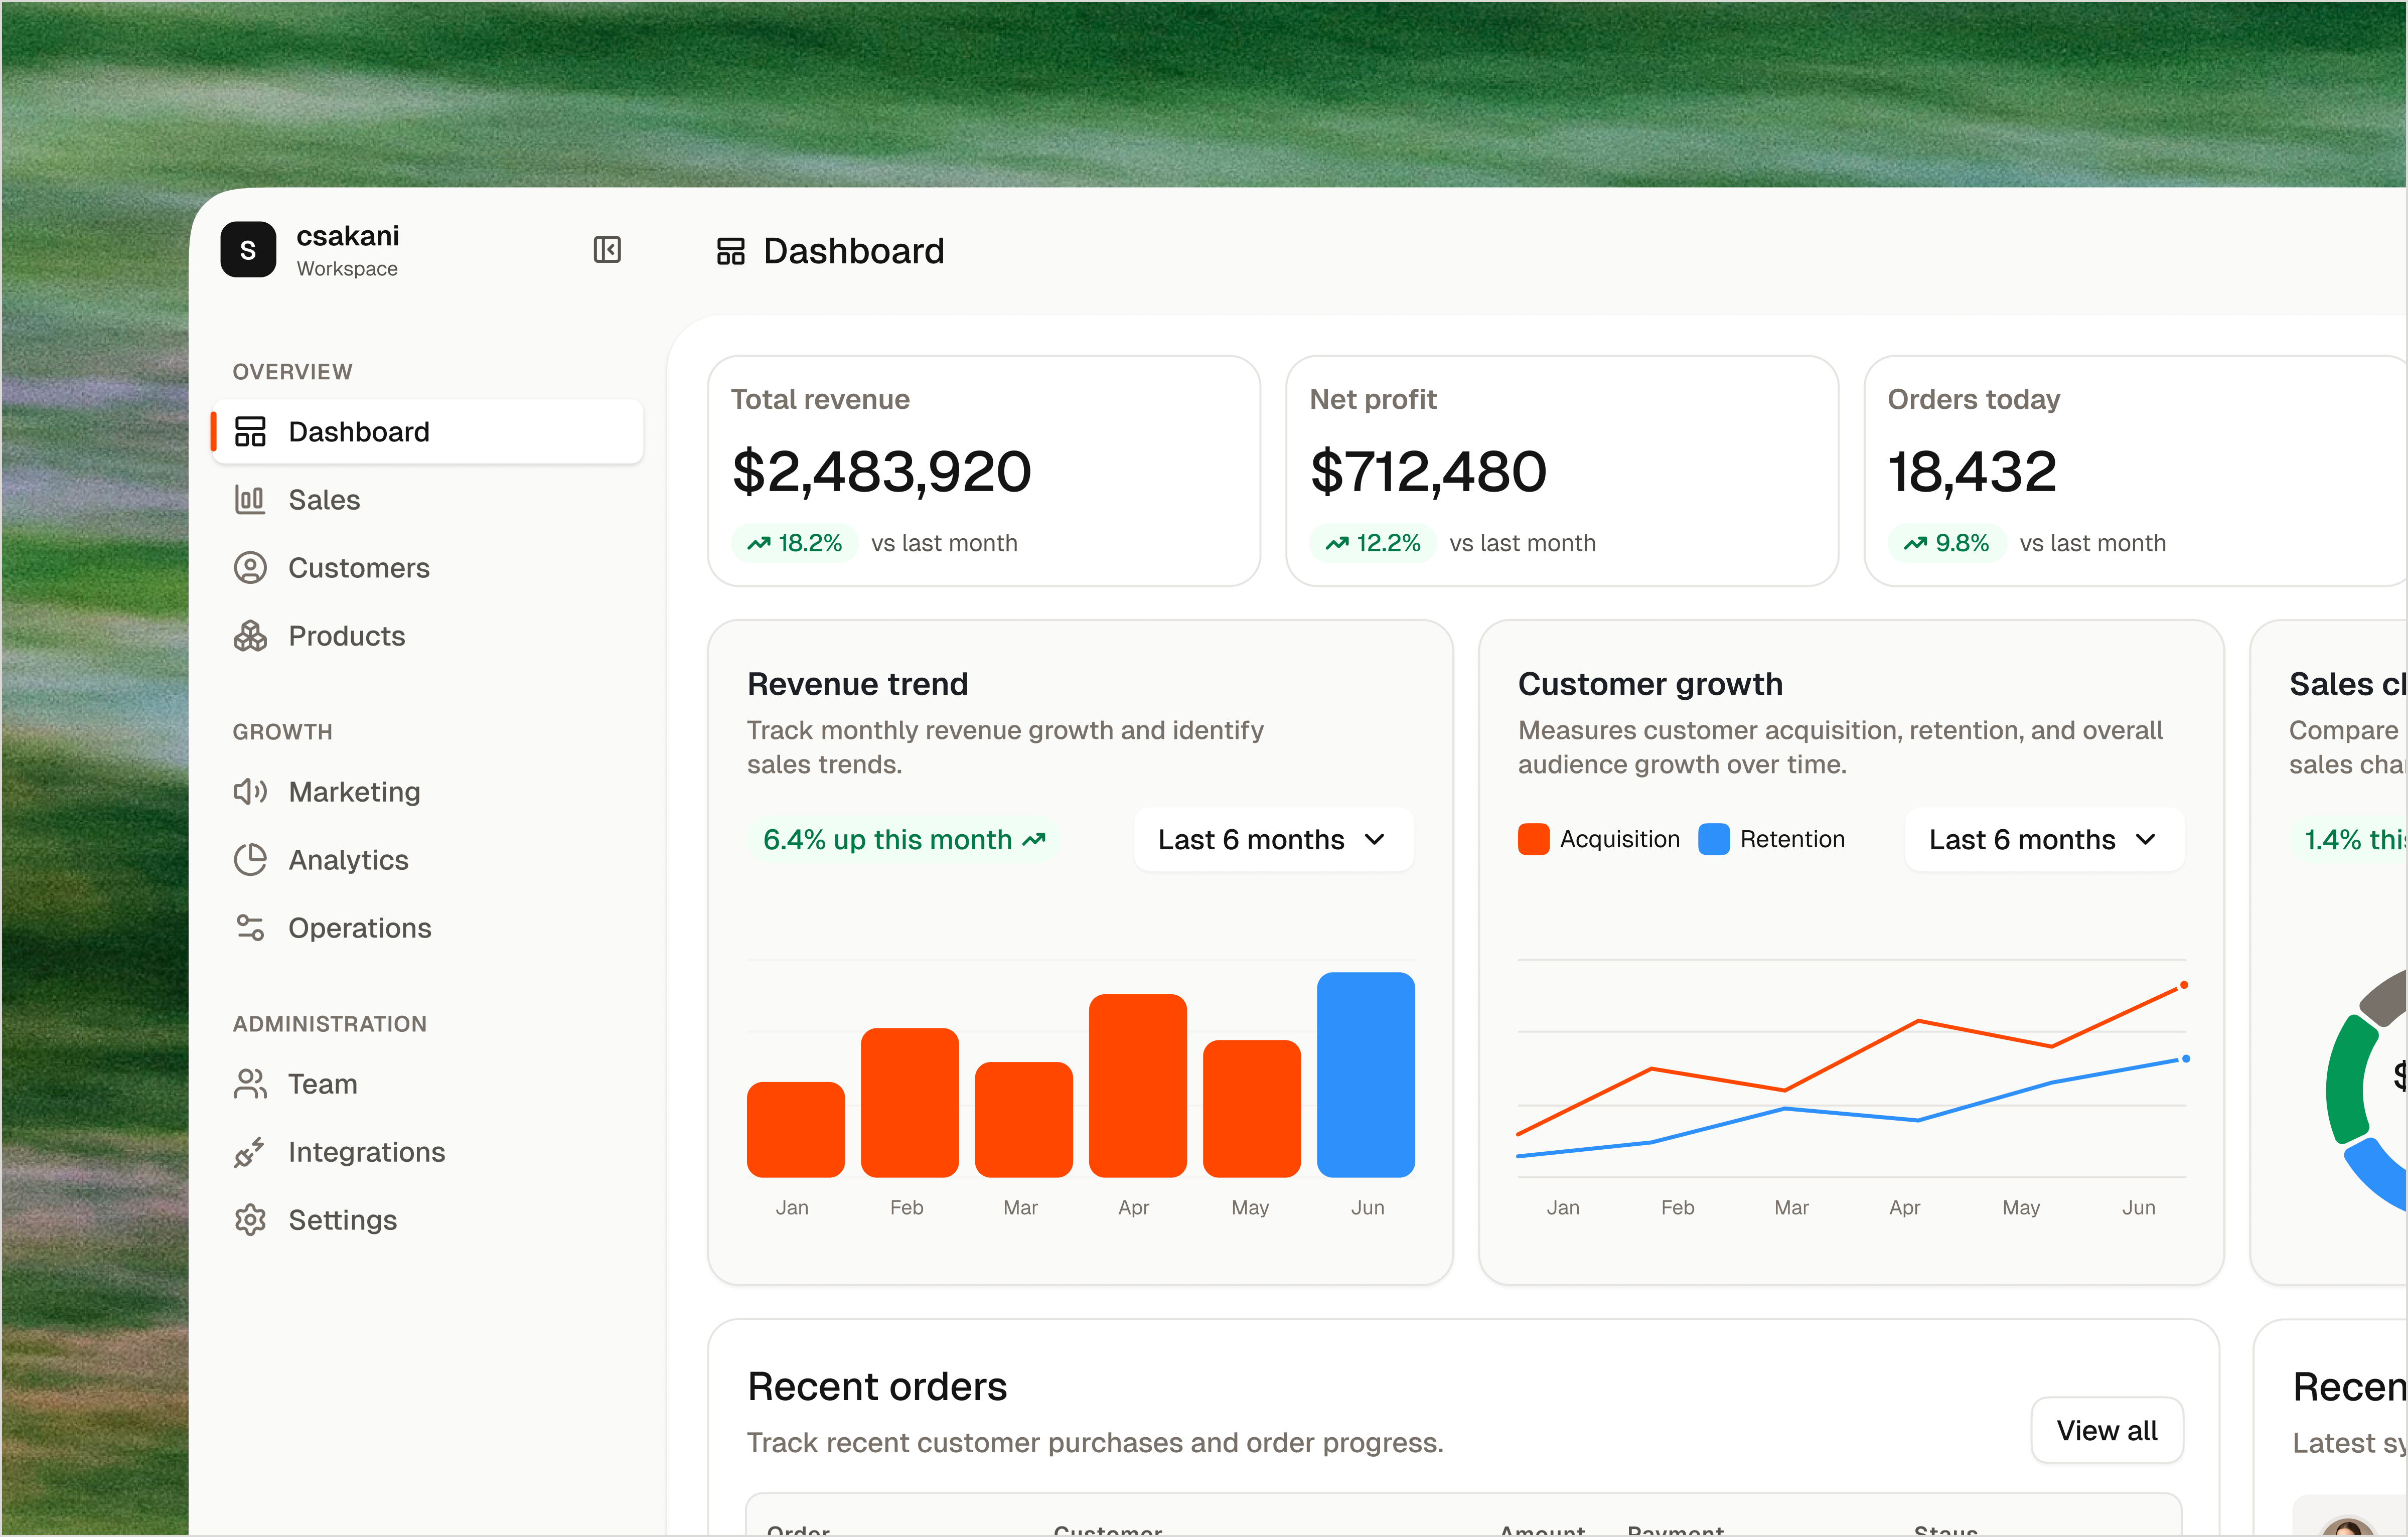2408x1537 pixels.
Task: Open the Analytics section
Action: pos(428,860)
